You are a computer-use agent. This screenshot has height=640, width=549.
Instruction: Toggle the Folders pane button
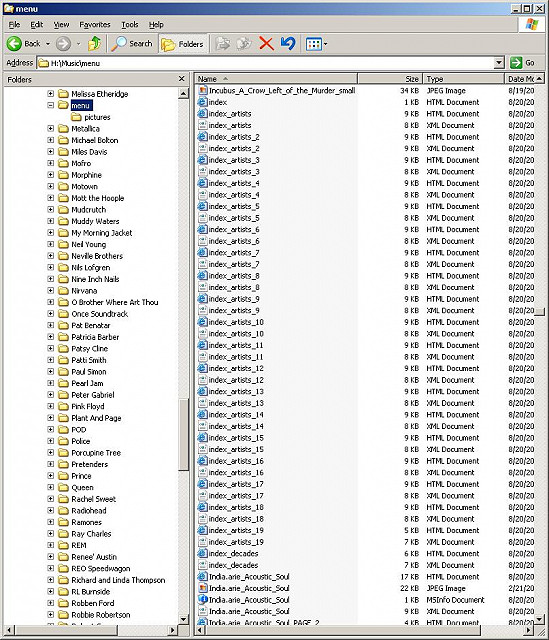click(182, 44)
